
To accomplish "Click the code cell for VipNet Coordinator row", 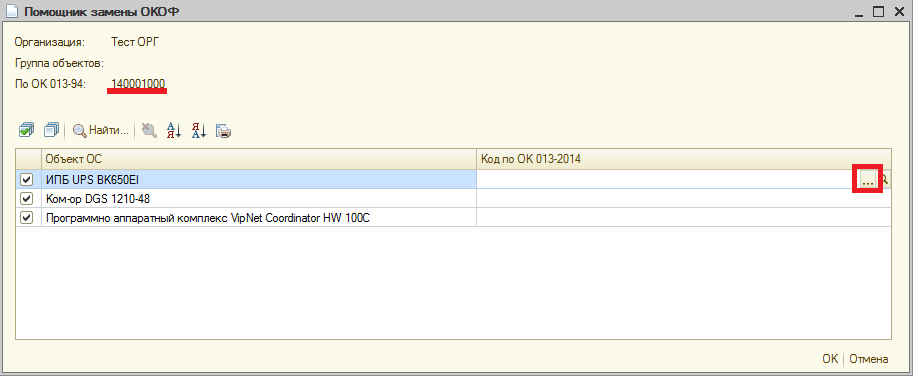I will click(x=684, y=218).
